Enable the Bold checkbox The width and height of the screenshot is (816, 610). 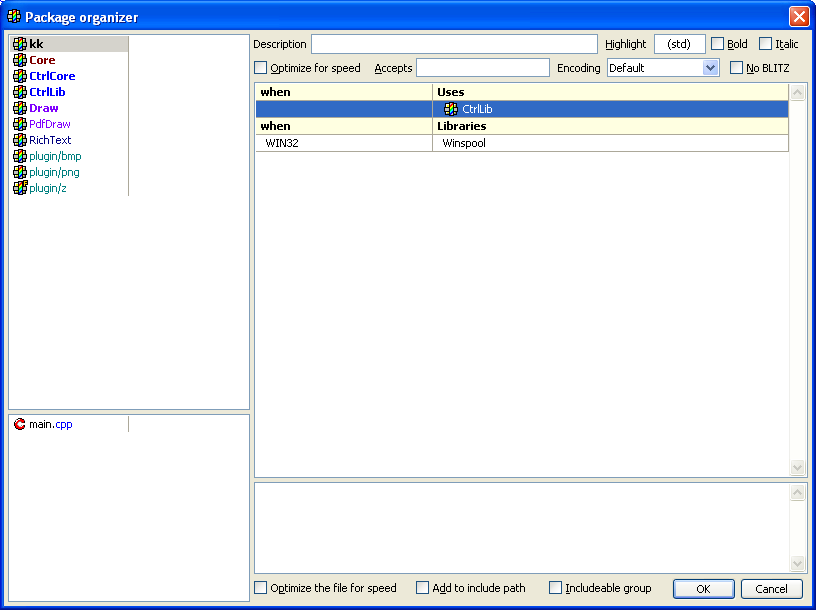point(718,44)
